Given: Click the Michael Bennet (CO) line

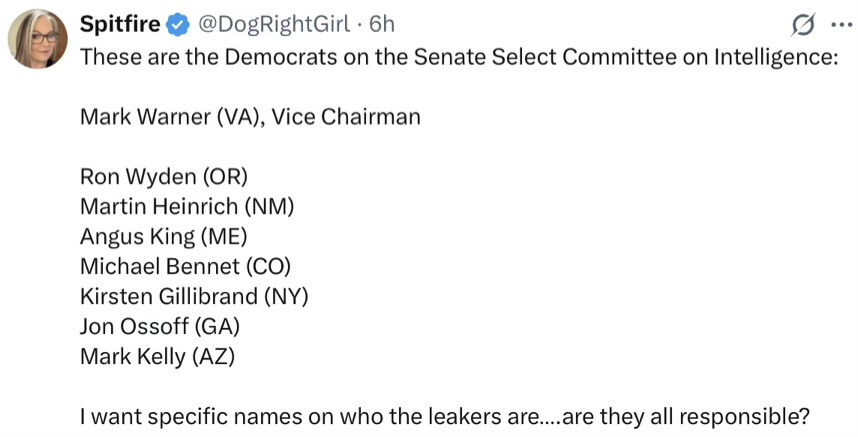Looking at the screenshot, I should click(x=185, y=266).
